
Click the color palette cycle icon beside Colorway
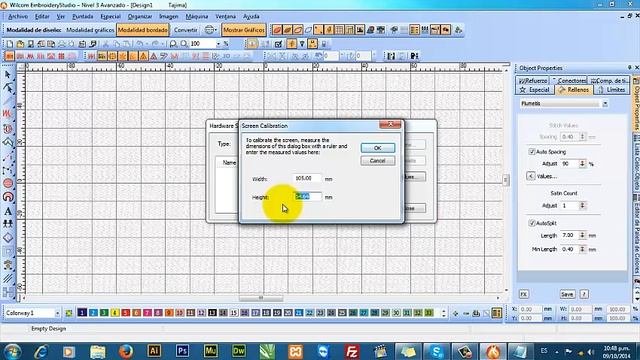pyautogui.click(x=69, y=313)
